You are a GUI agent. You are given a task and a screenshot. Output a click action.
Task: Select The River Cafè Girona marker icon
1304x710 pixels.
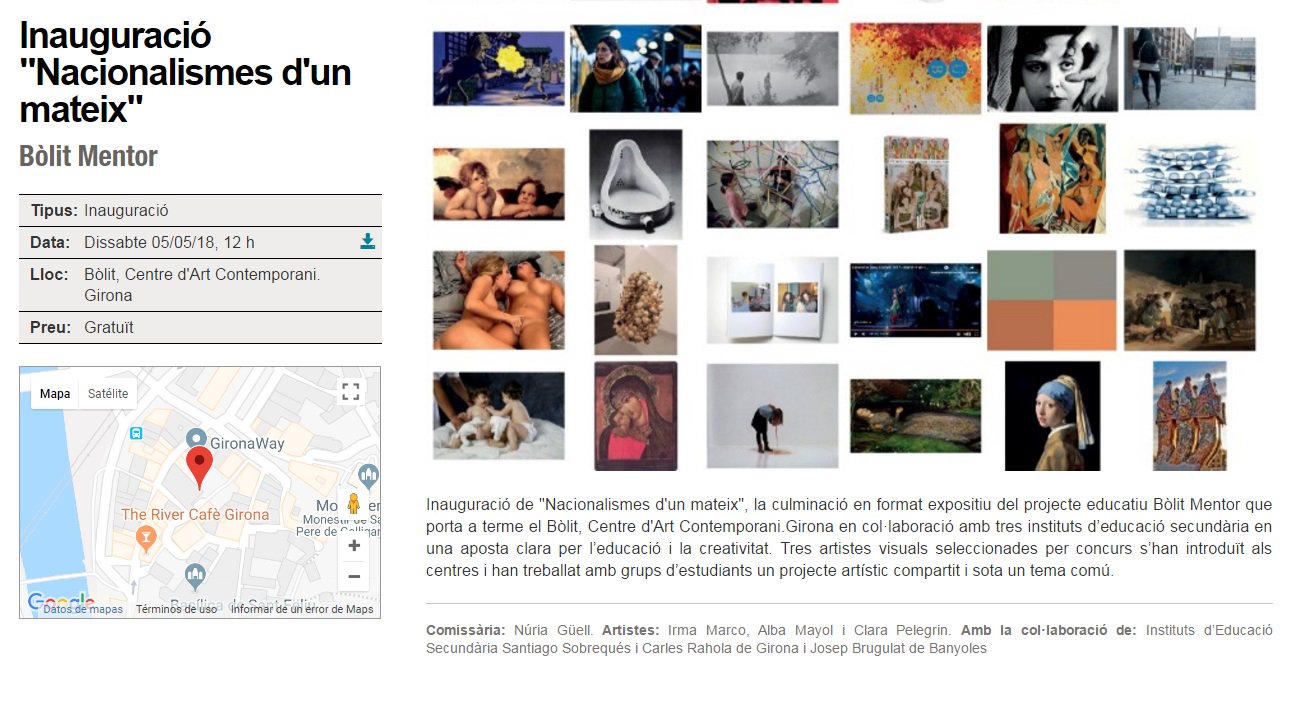tap(146, 539)
